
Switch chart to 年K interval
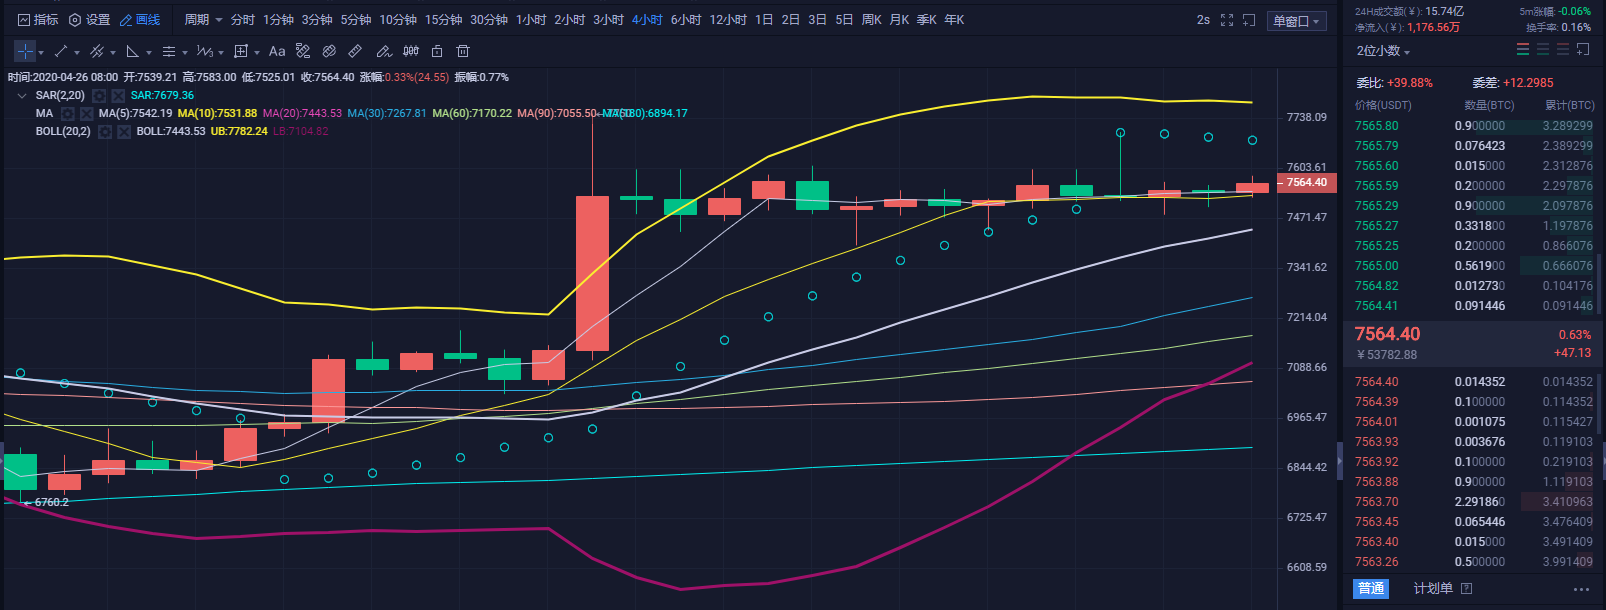click(x=954, y=20)
